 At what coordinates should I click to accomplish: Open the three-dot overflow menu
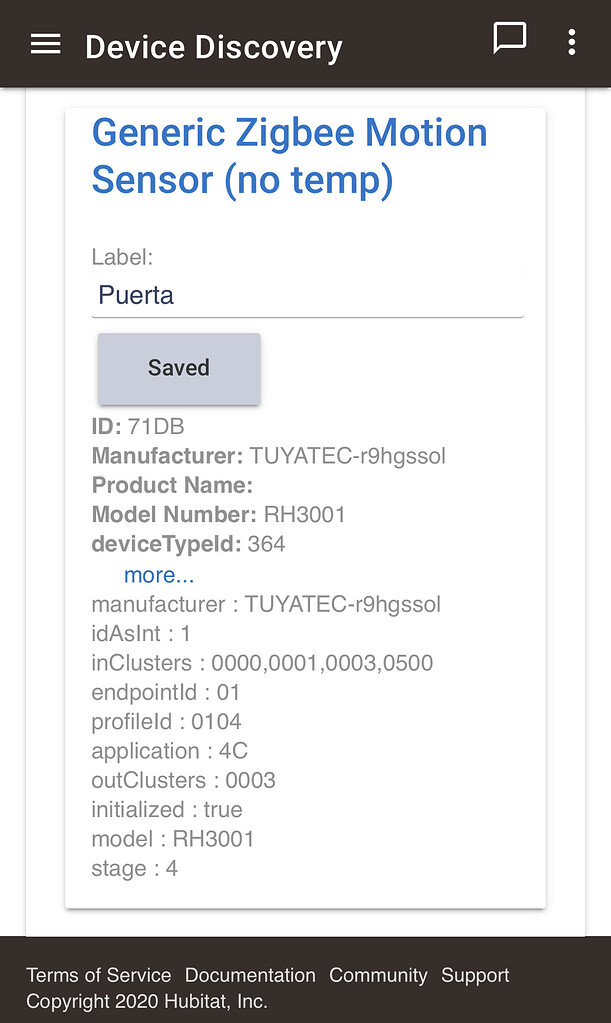click(571, 42)
